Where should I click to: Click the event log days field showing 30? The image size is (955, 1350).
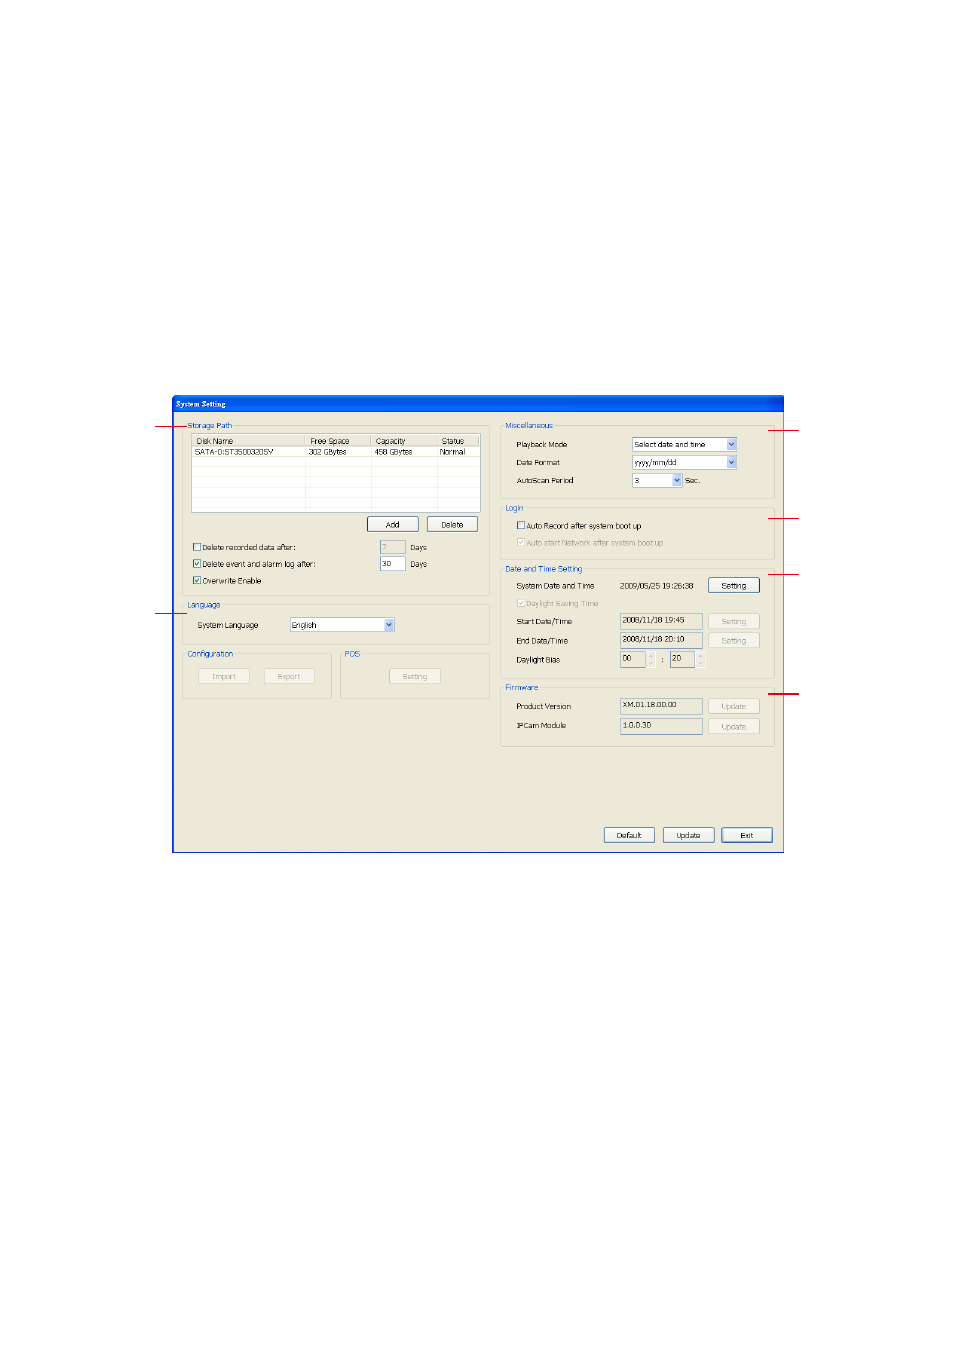pyautogui.click(x=392, y=564)
